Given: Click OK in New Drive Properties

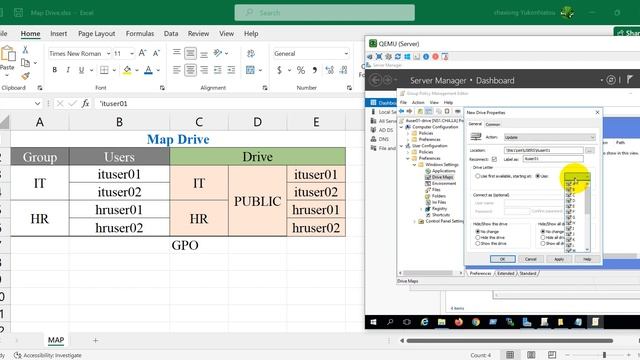Looking at the screenshot, I should [502, 259].
